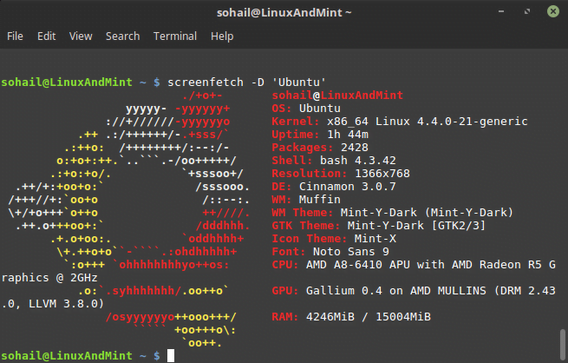Click the Resolution: 1366x768 line
Screen dimensions: 568x363
point(341,174)
